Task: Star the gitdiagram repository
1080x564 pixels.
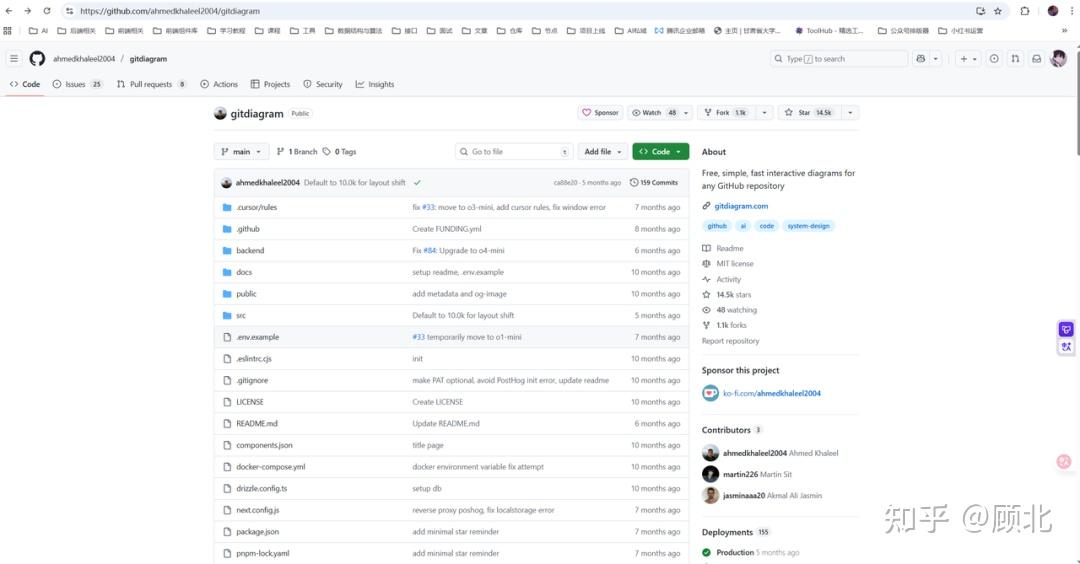Action: click(810, 113)
